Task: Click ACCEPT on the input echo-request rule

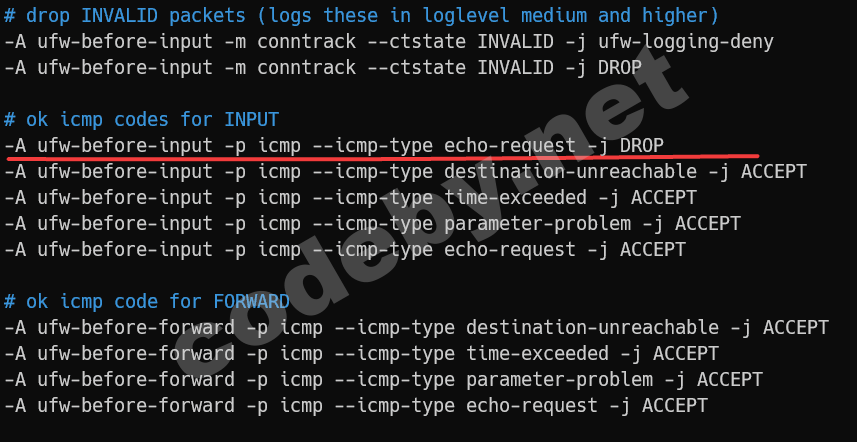Action: tap(652, 250)
